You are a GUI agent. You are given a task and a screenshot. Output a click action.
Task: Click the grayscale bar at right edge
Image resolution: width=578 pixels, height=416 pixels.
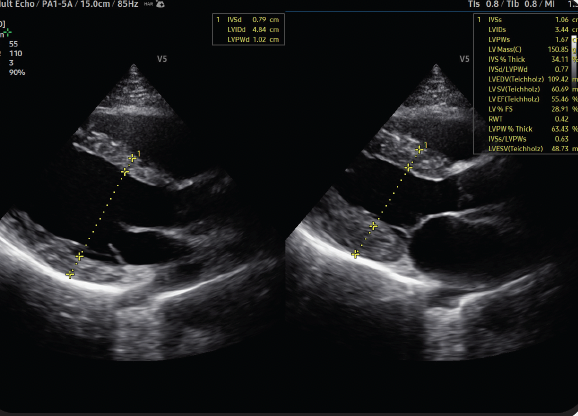pyautogui.click(x=575, y=55)
